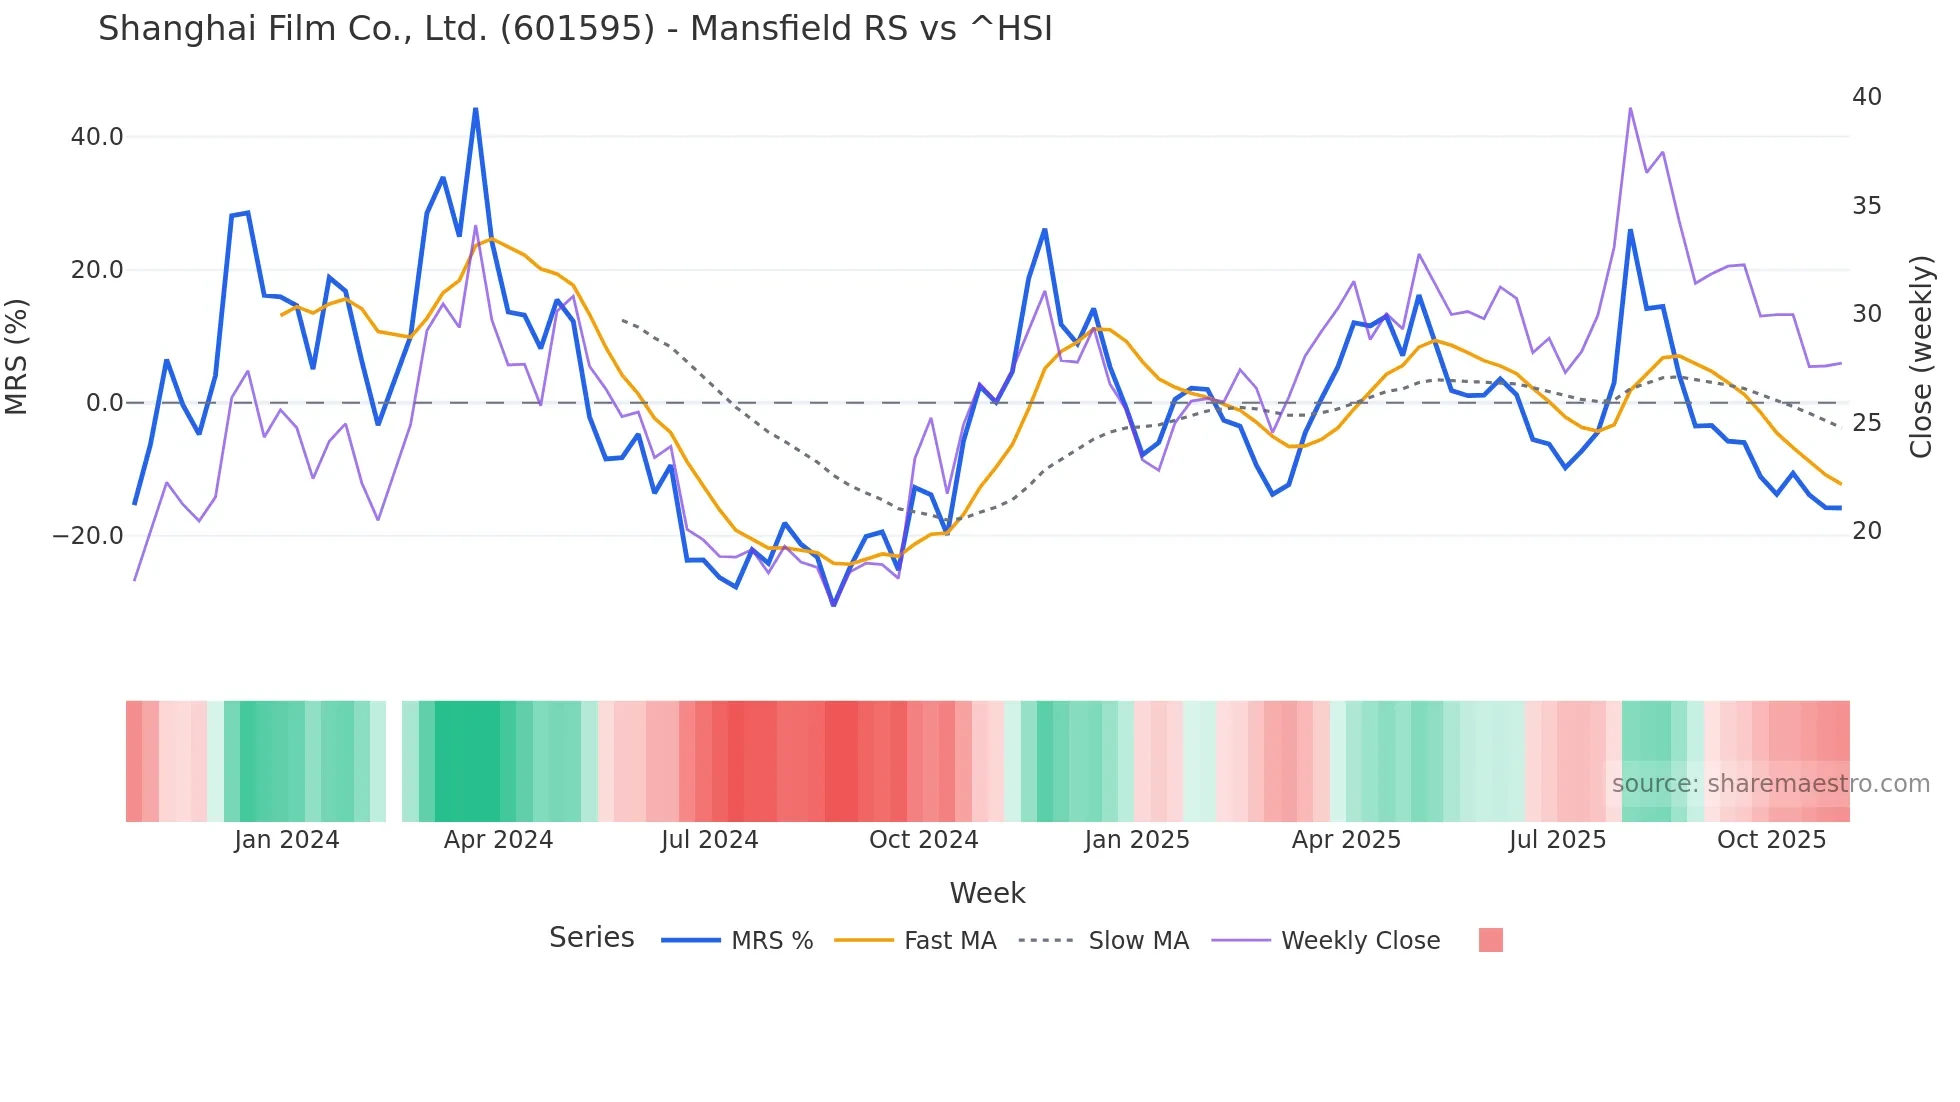
Task: Click the 20.0 tick on MRS axis
Action: (97, 270)
